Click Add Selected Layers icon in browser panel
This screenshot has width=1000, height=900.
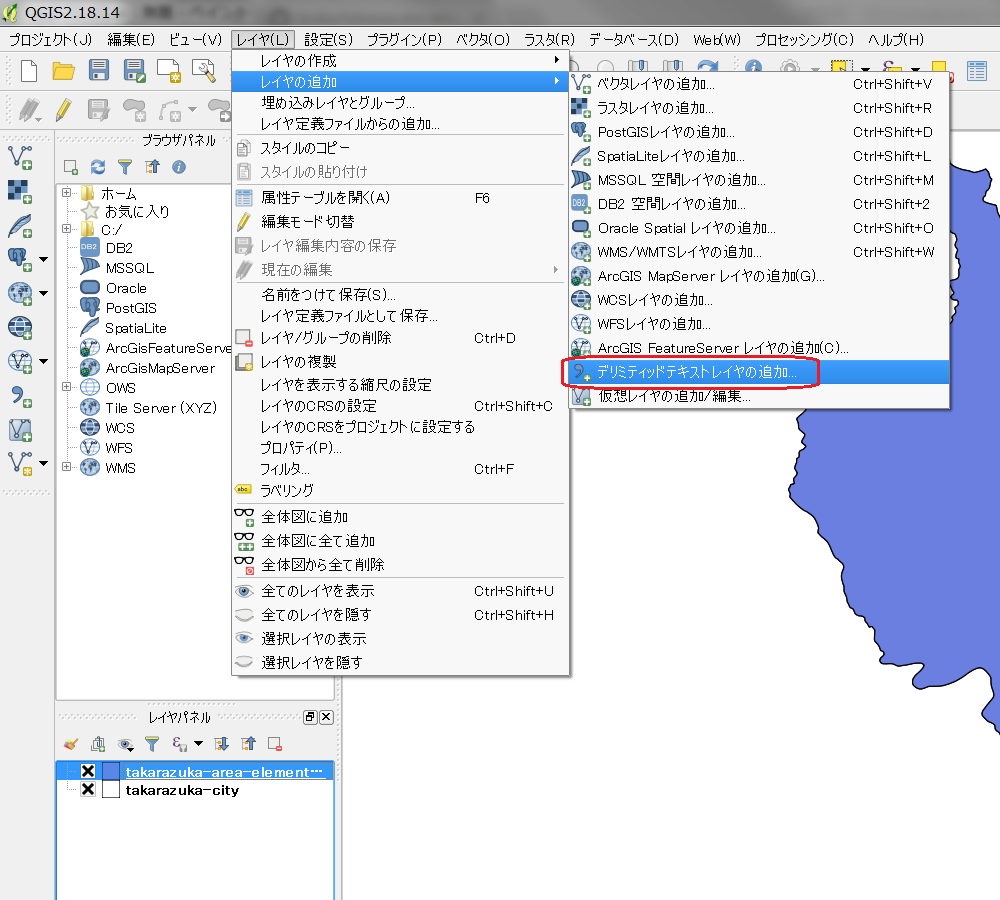71,167
